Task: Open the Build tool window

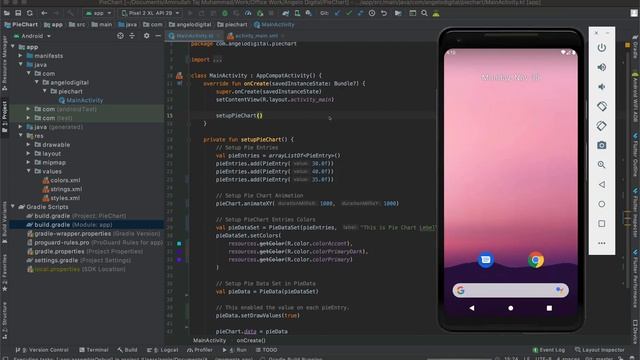Action: click(127, 350)
